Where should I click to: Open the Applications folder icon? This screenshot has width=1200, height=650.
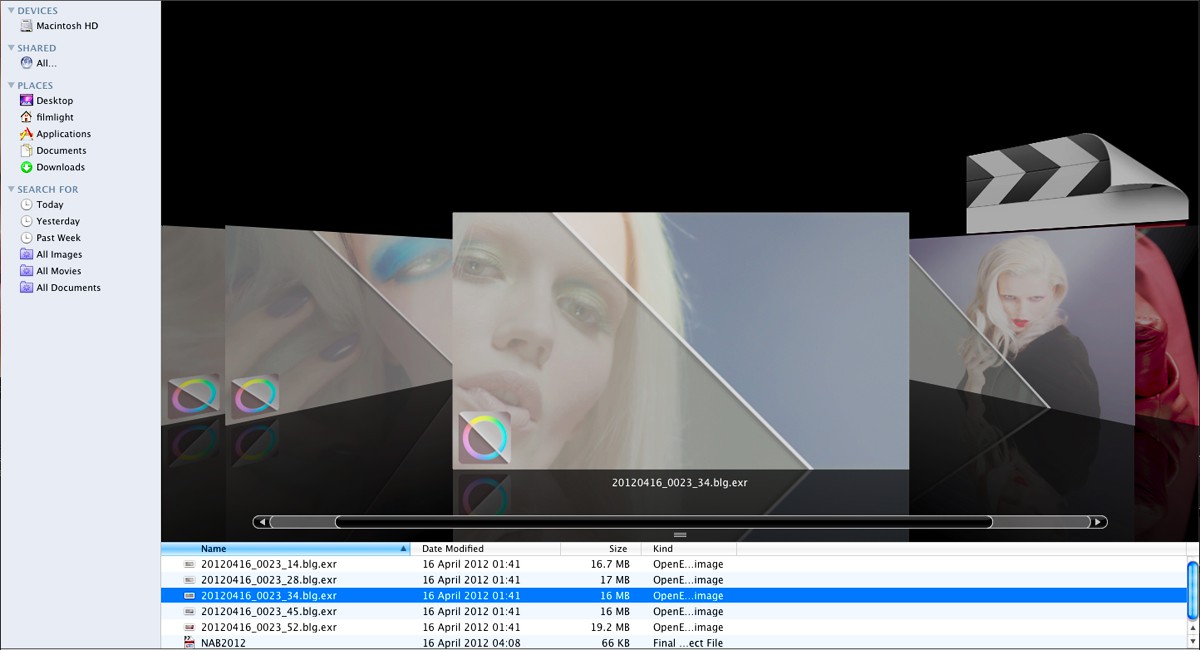coord(26,134)
